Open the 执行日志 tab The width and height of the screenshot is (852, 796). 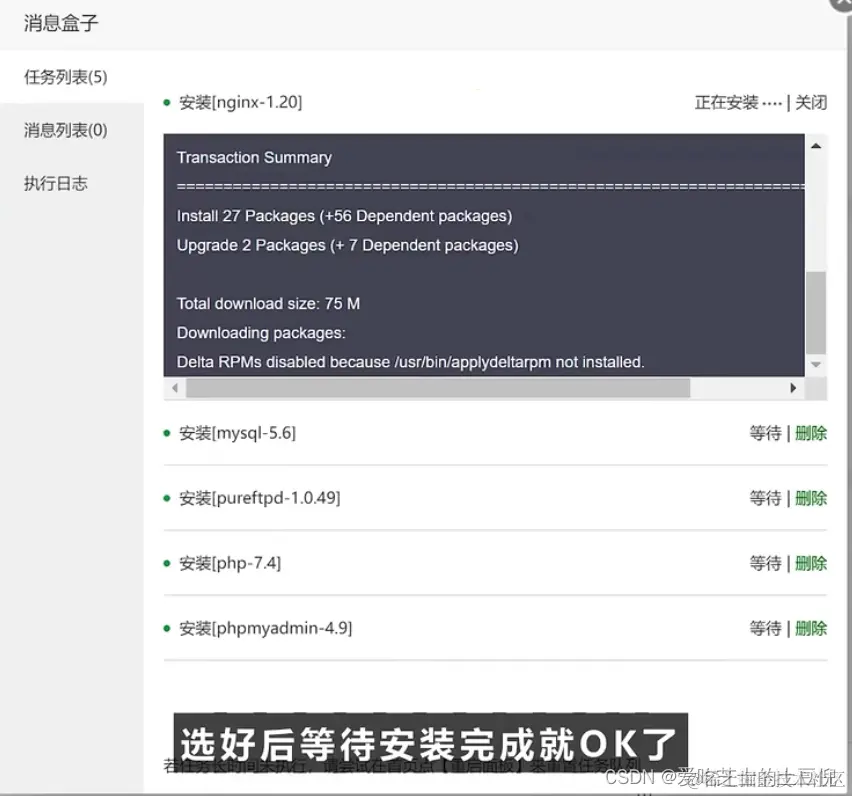(x=55, y=184)
